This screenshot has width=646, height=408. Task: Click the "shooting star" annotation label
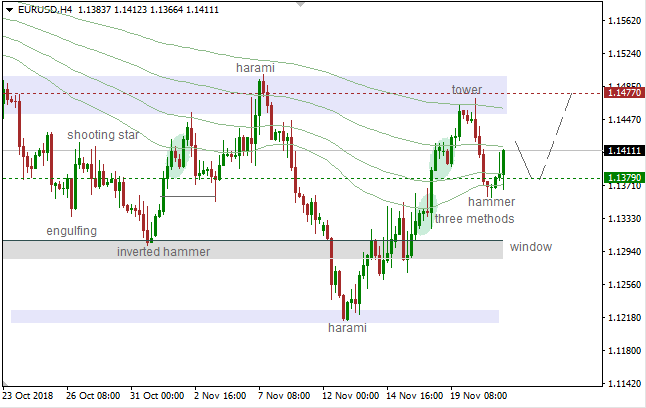click(x=105, y=134)
